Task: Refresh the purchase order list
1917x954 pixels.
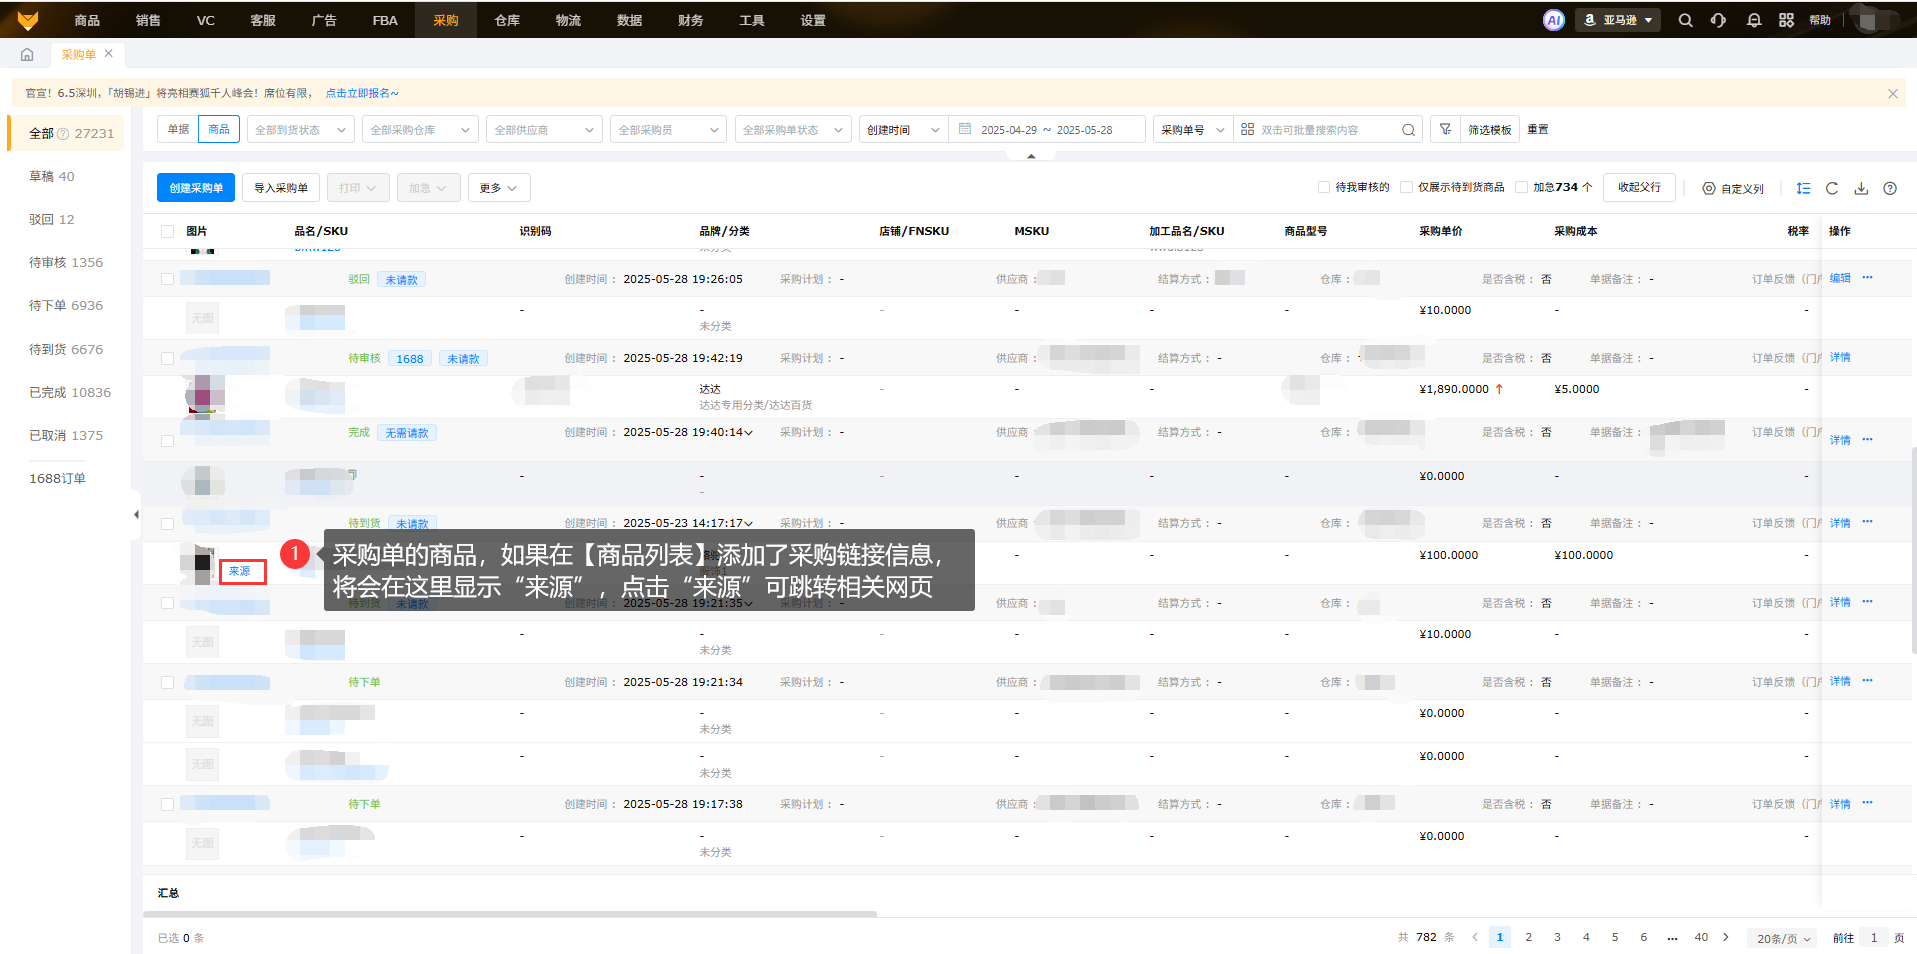Action: tap(1832, 188)
